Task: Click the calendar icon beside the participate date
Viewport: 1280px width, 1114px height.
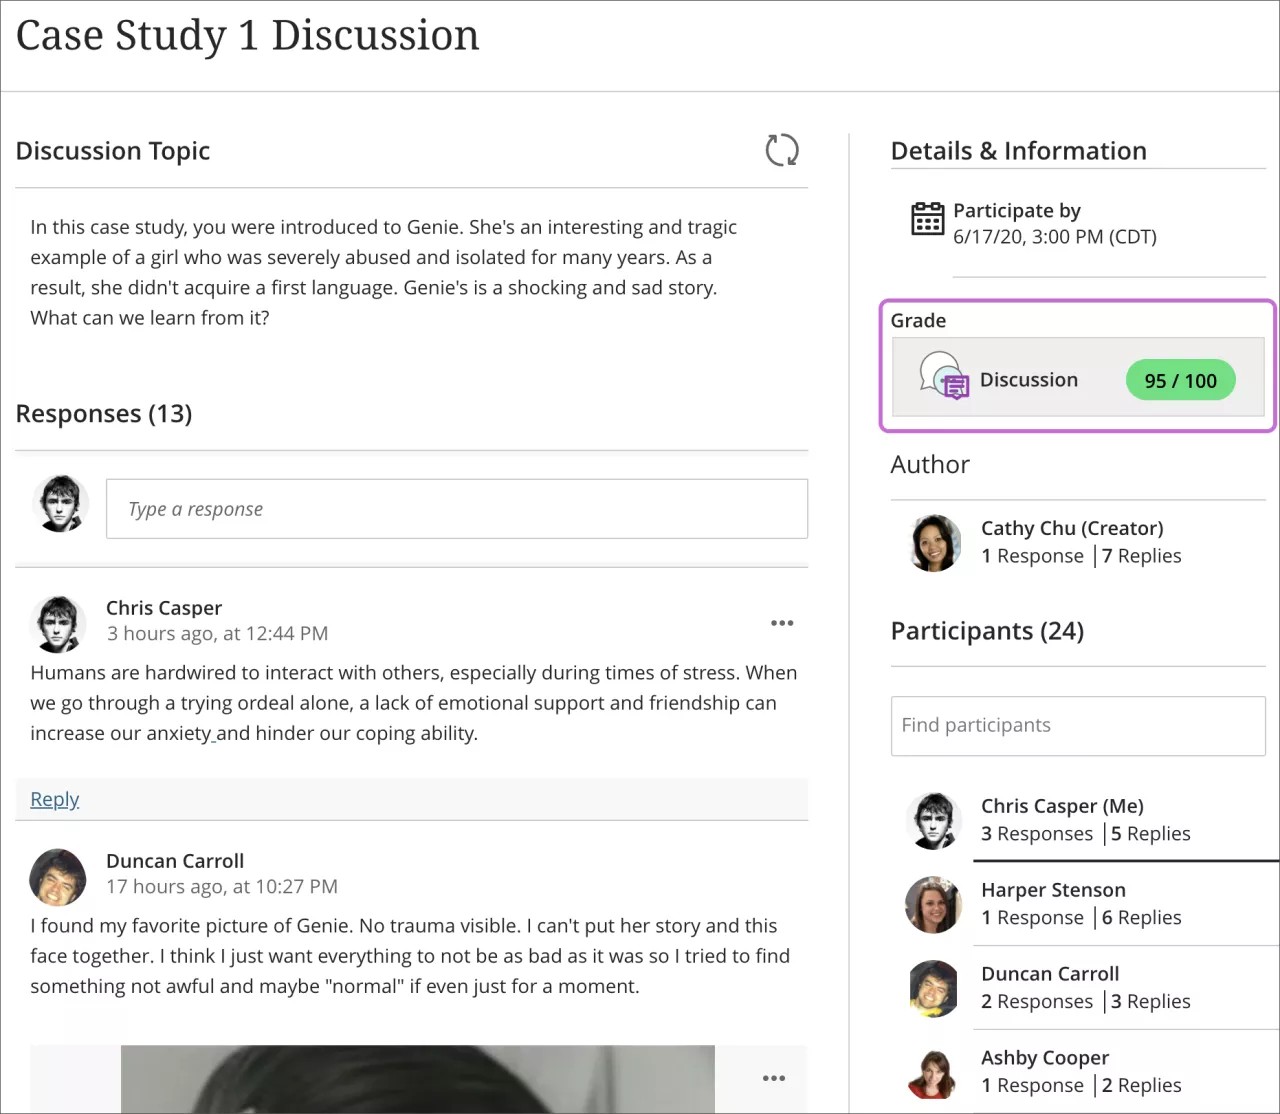Action: pyautogui.click(x=928, y=221)
